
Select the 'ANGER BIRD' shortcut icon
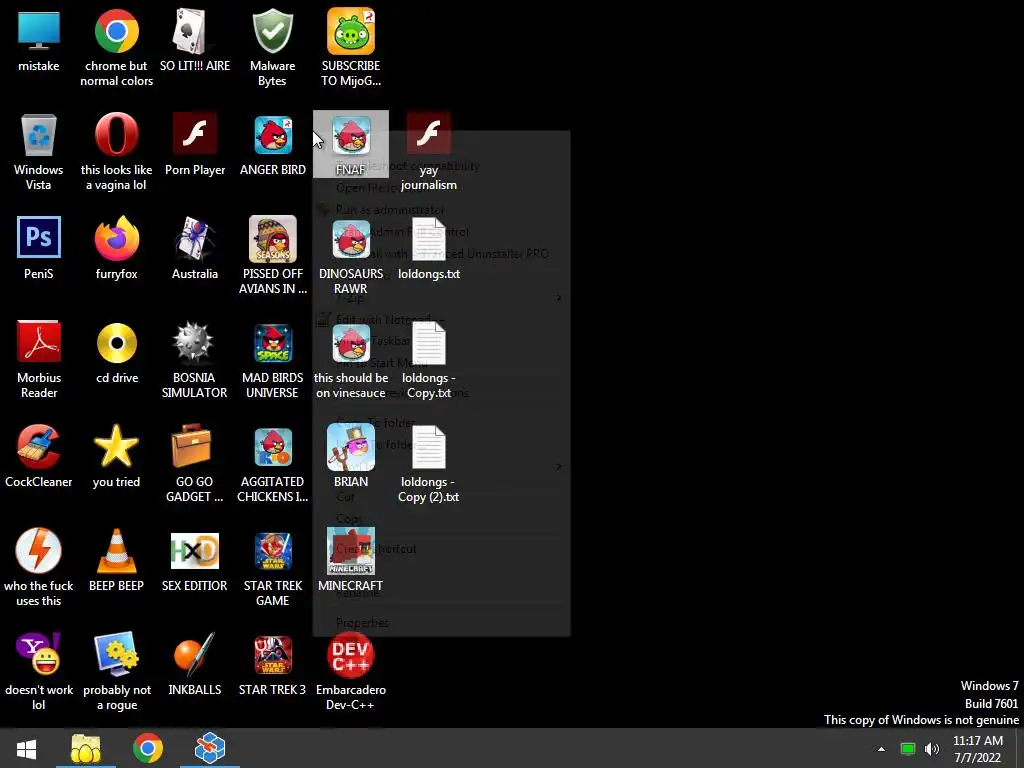pos(272,135)
